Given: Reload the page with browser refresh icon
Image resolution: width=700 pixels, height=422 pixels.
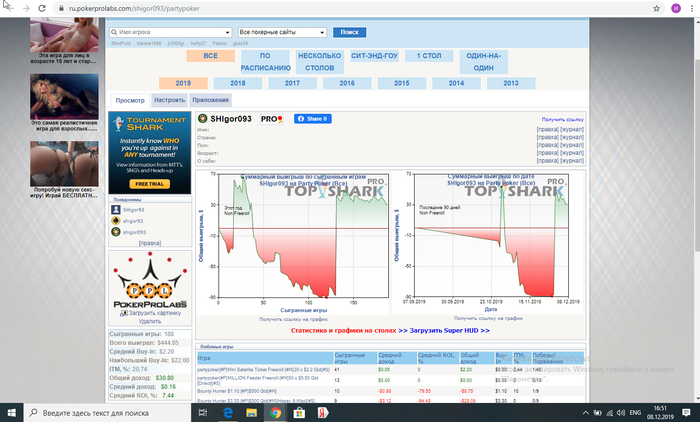Looking at the screenshot, I should (x=42, y=8).
